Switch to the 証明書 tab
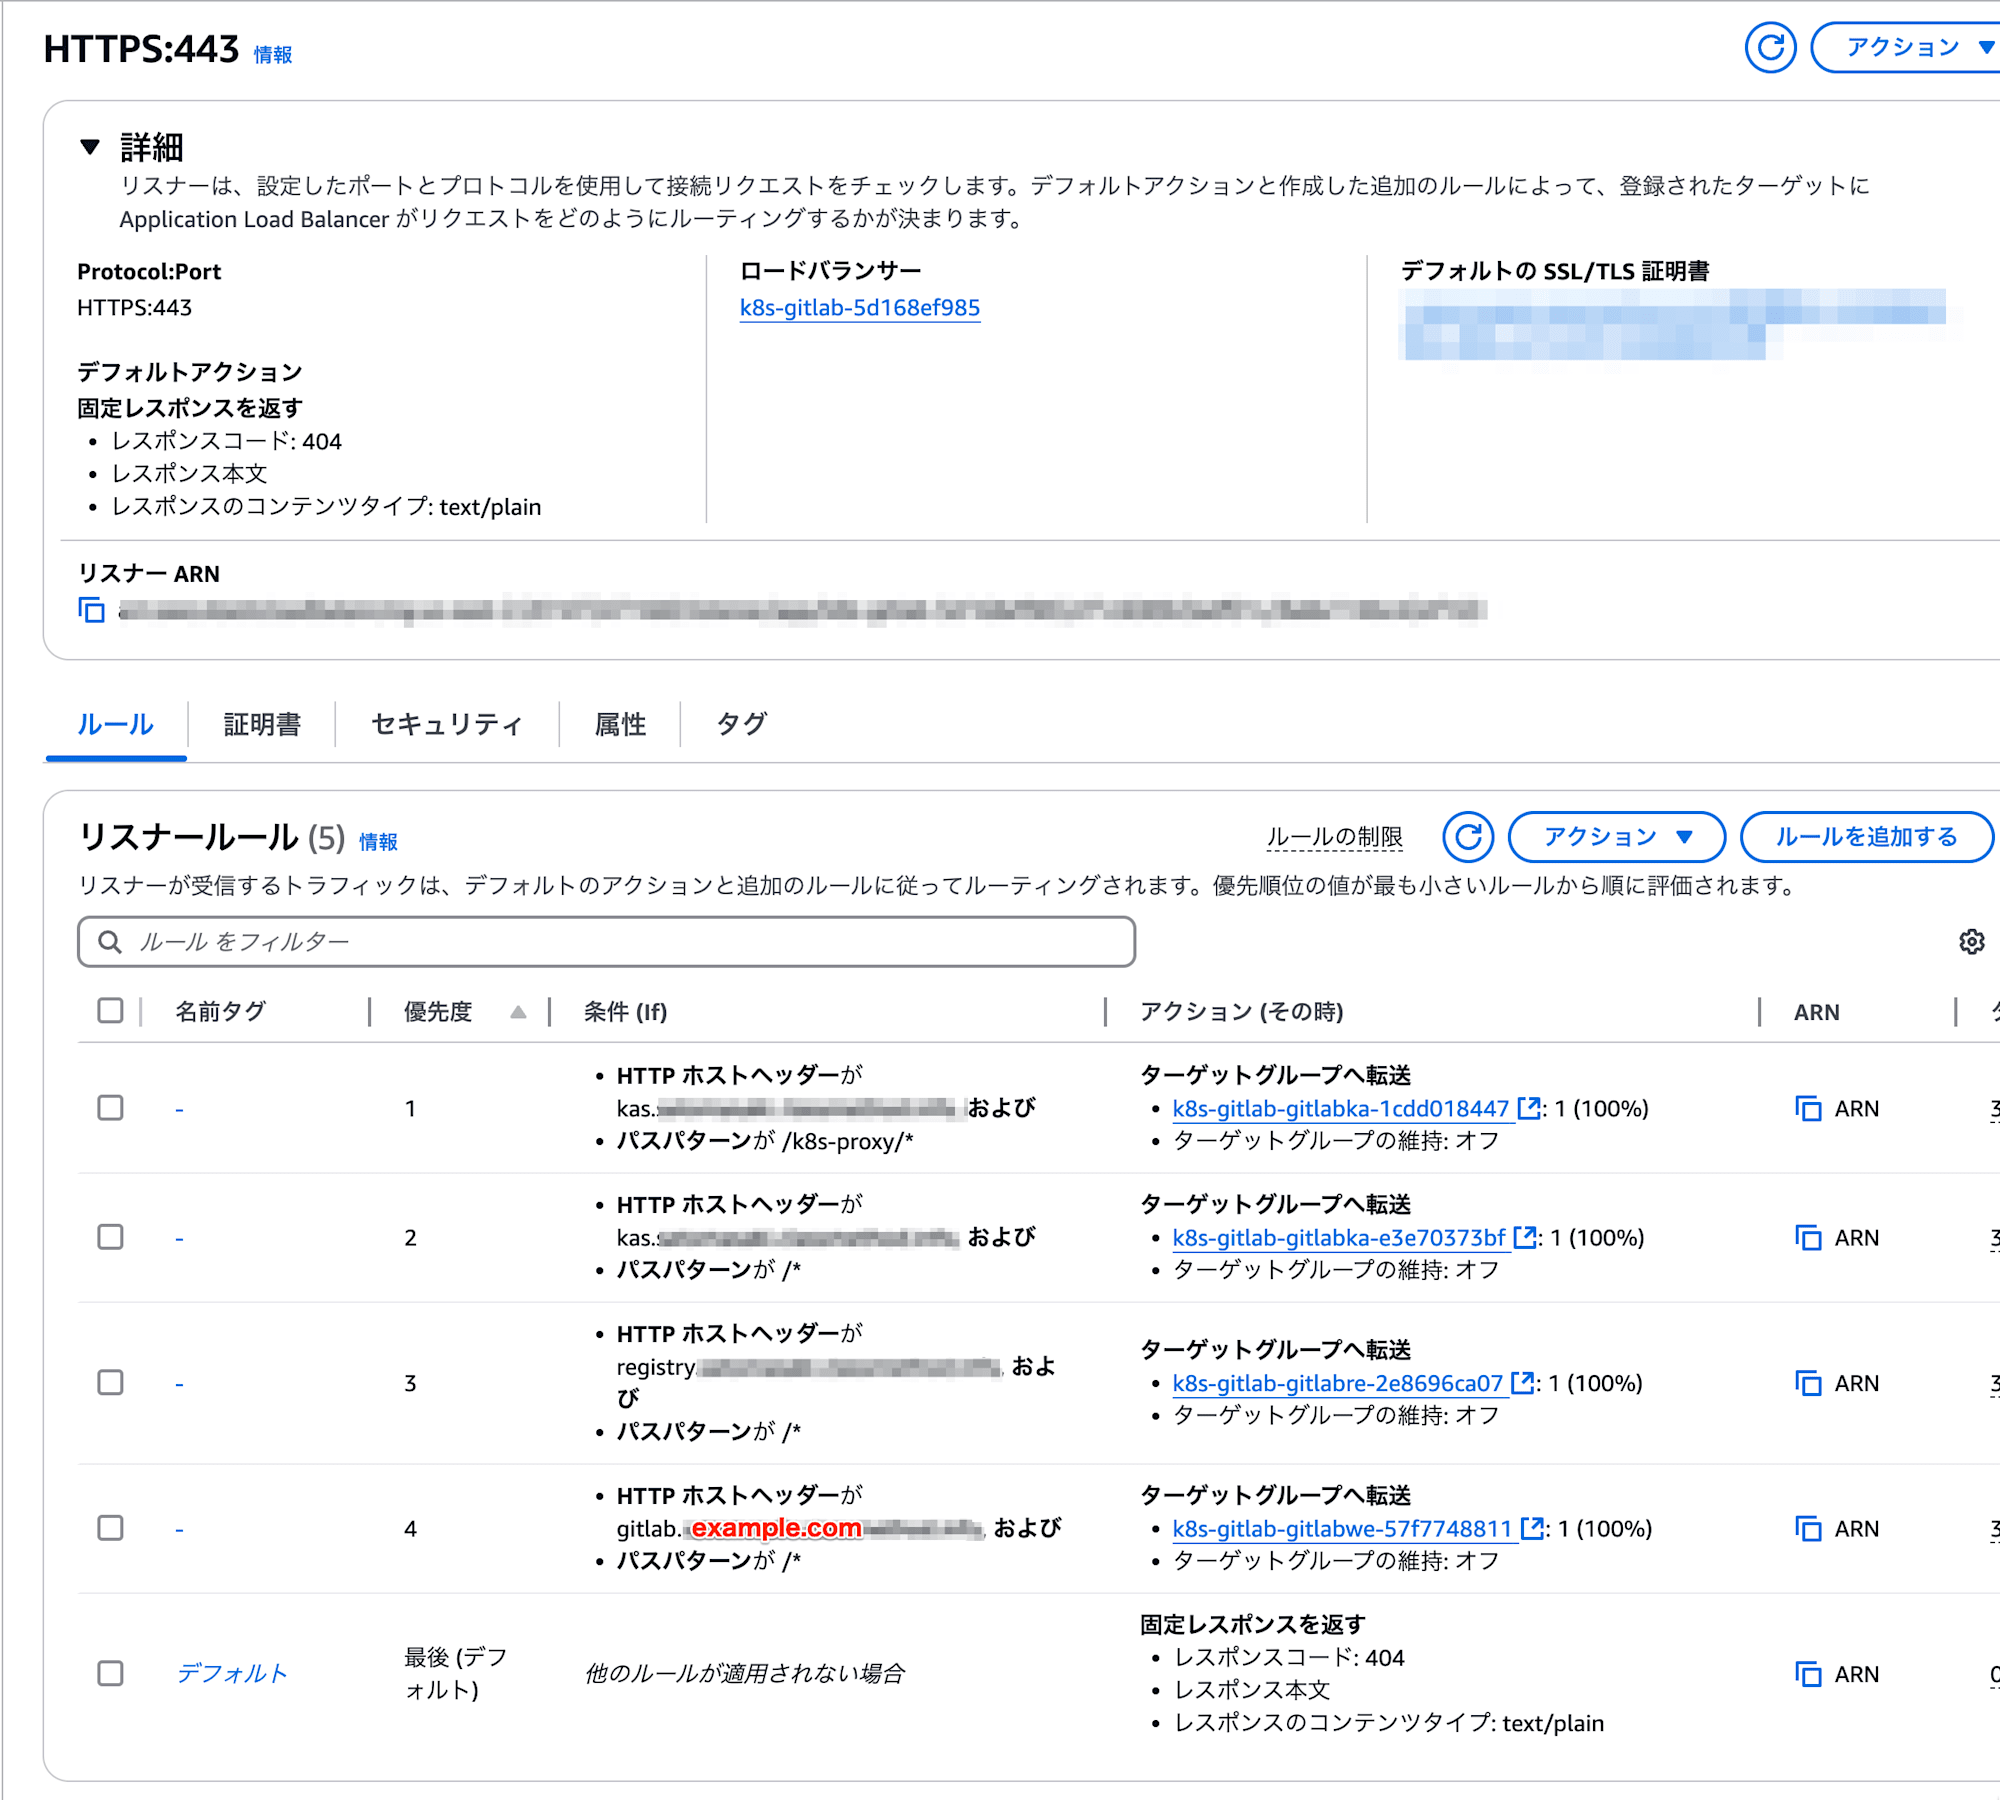This screenshot has width=2000, height=1800. (262, 724)
